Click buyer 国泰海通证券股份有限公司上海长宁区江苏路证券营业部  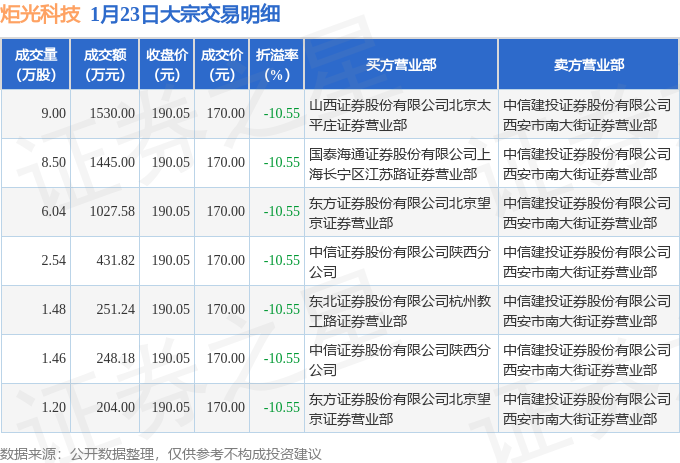tap(400, 164)
